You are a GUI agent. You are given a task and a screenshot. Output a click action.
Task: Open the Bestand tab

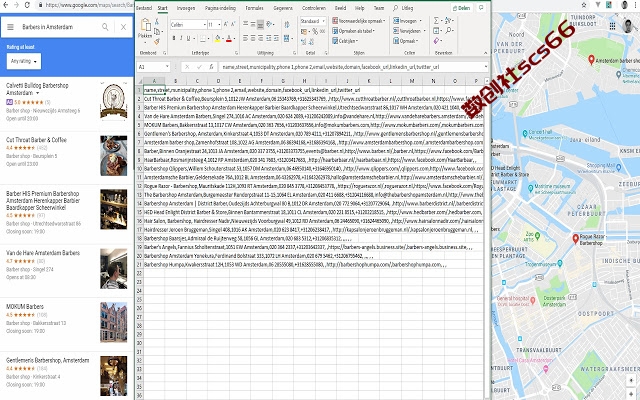(144, 8)
